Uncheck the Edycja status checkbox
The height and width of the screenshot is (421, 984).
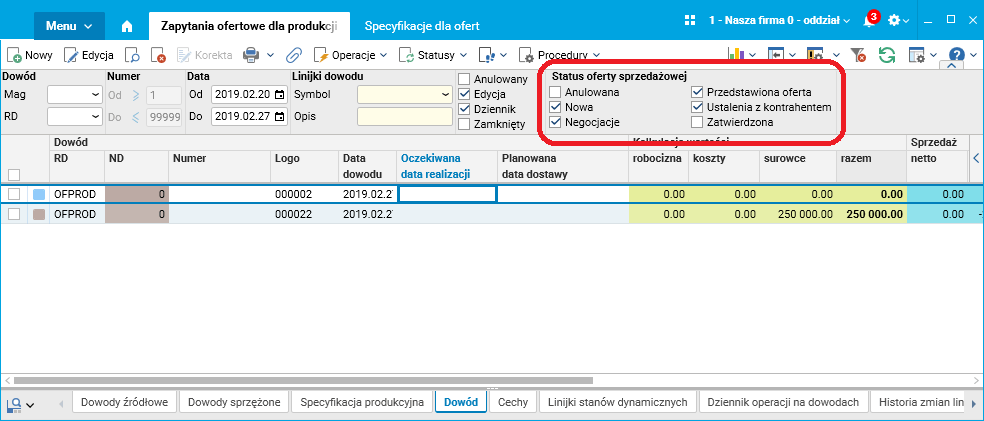[464, 94]
